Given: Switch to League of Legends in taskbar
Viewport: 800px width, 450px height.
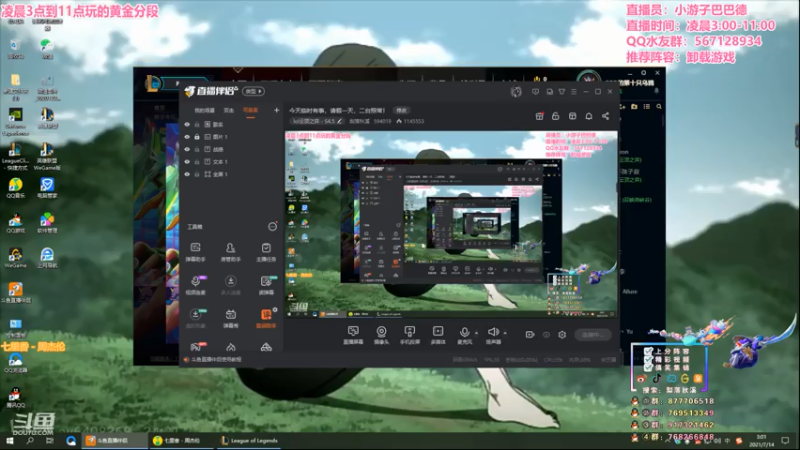Looking at the screenshot, I should pos(249,440).
